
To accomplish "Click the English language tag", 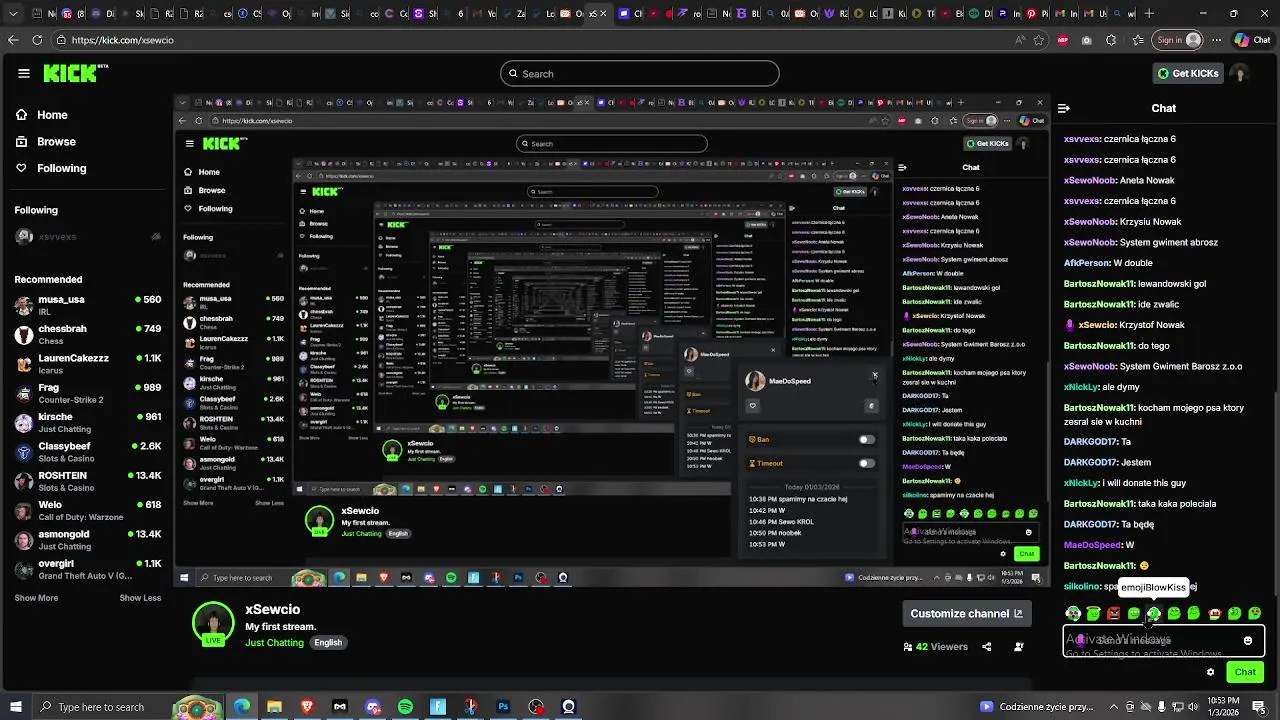I will pos(328,643).
